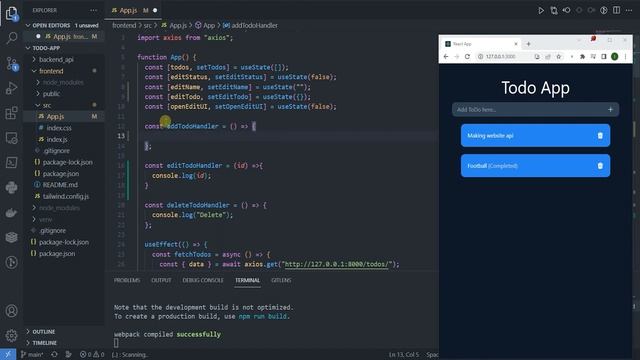This screenshot has height=360, width=640.
Task: Click the main branch in status bar
Action: 32,354
